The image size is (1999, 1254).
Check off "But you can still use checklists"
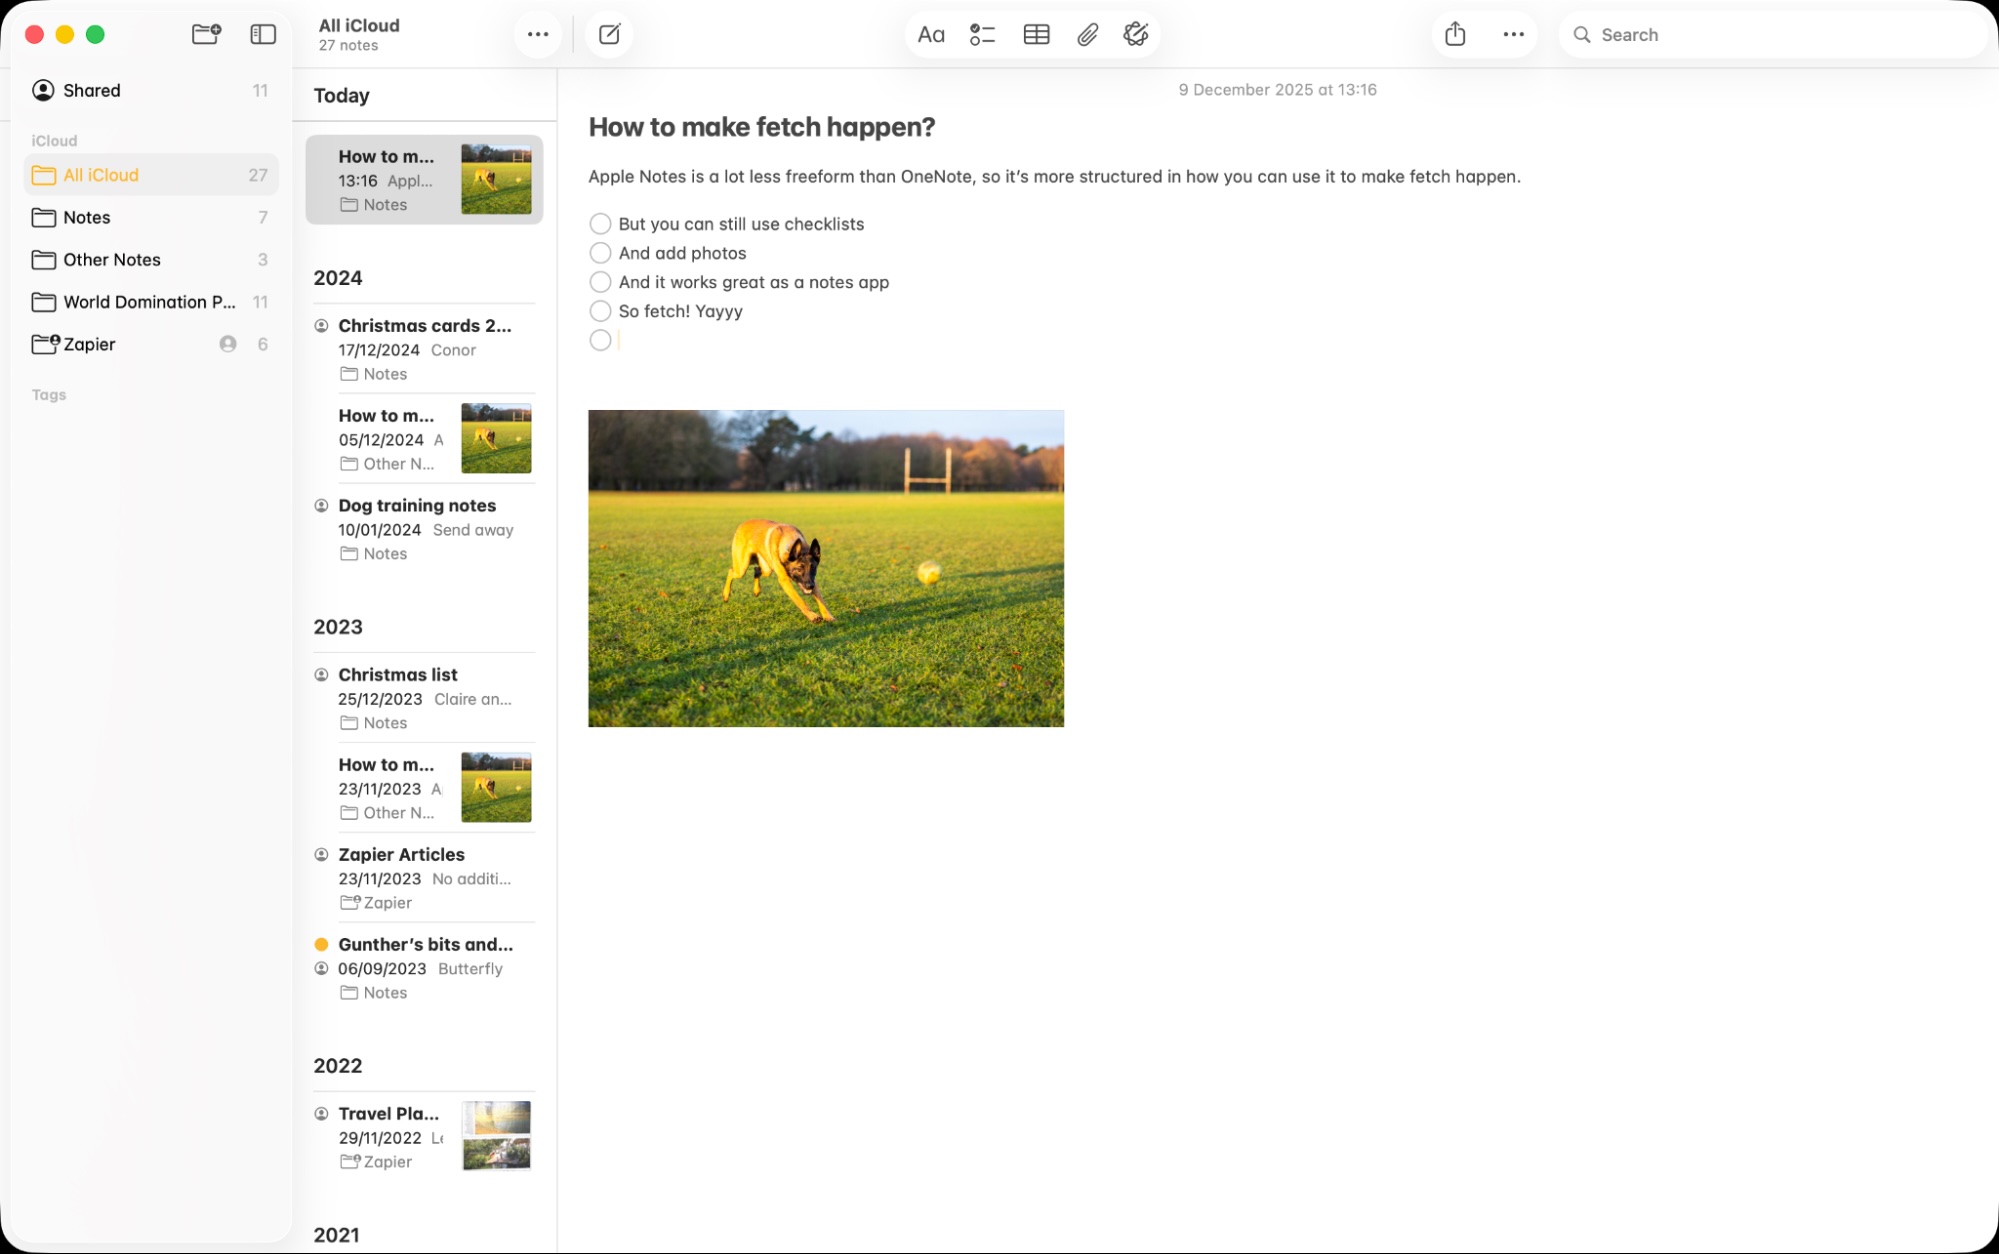pyautogui.click(x=600, y=223)
